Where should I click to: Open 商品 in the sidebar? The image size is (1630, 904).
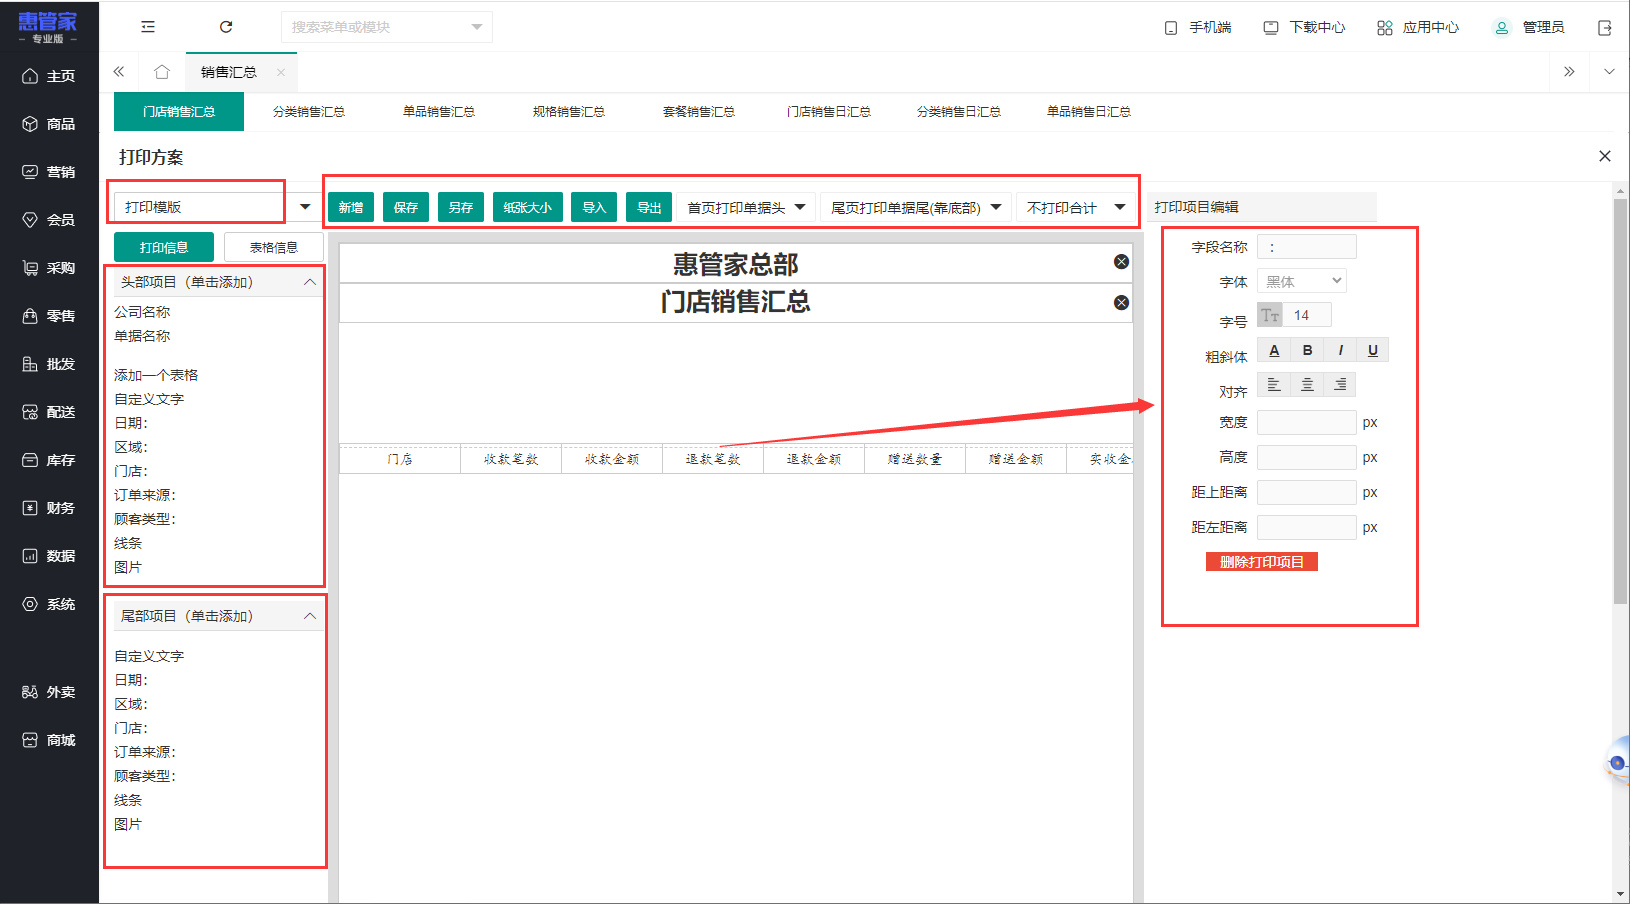coord(49,124)
